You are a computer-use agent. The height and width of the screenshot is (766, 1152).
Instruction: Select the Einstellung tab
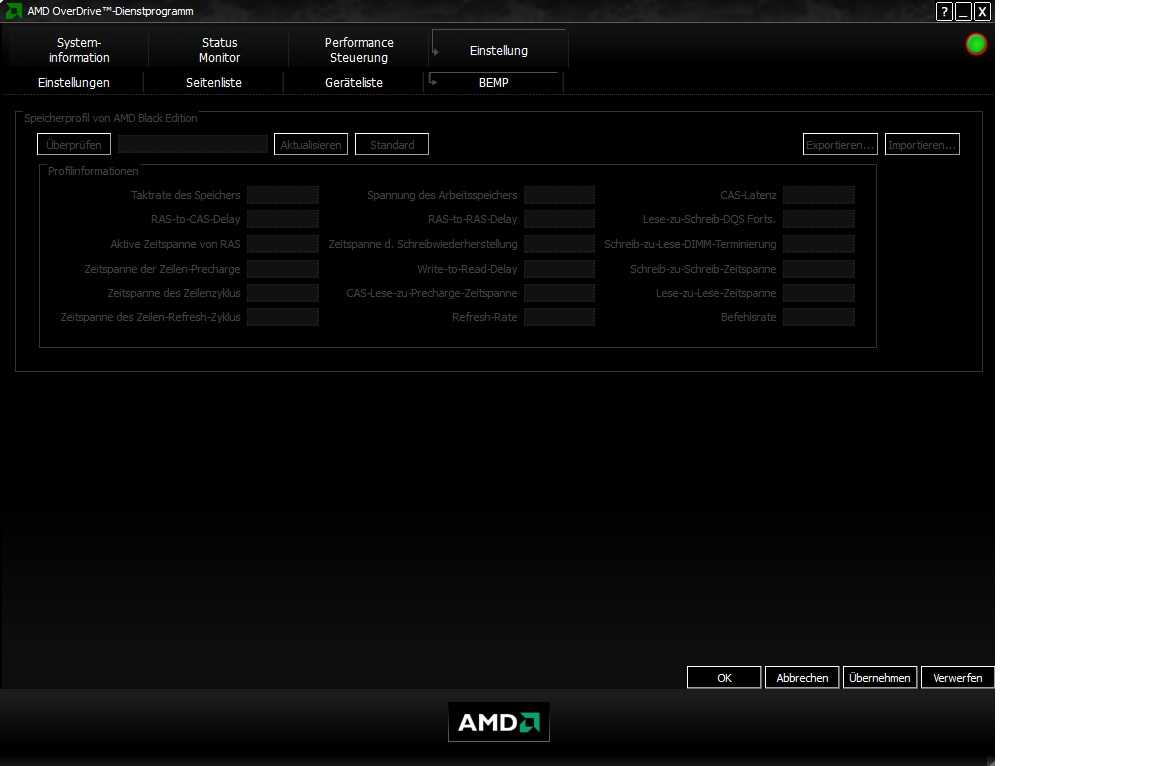pyautogui.click(x=499, y=50)
